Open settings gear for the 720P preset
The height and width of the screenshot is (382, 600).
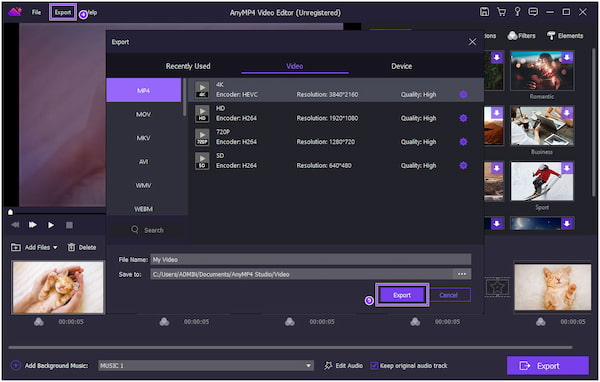click(463, 142)
